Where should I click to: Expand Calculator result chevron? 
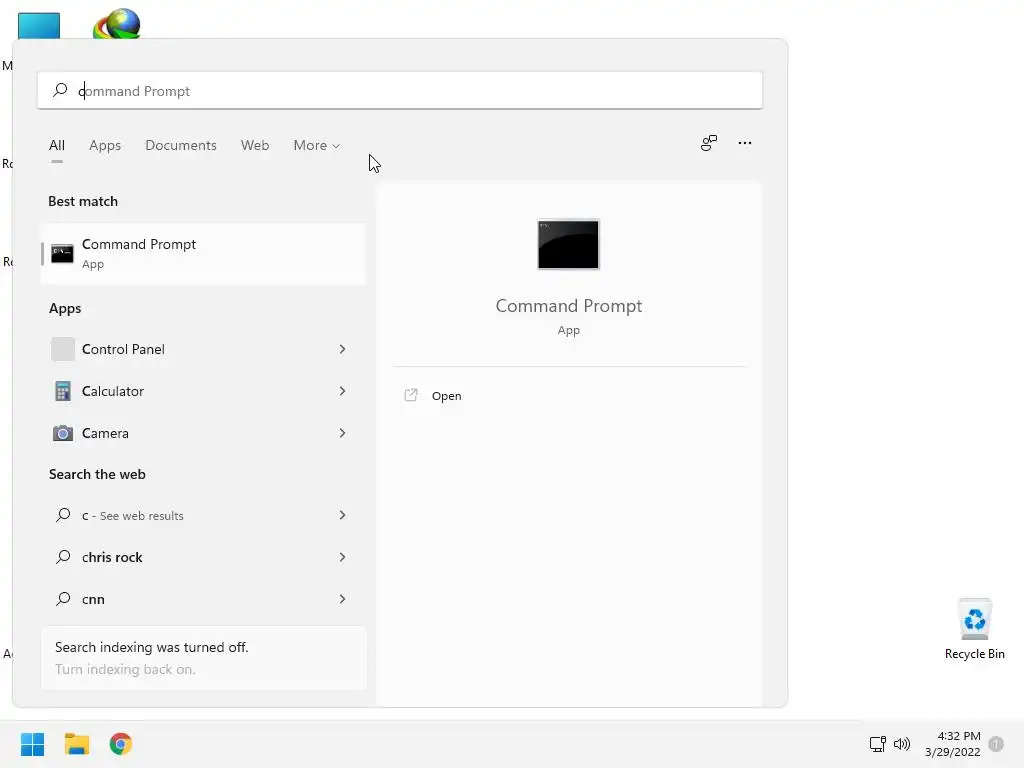(x=342, y=391)
